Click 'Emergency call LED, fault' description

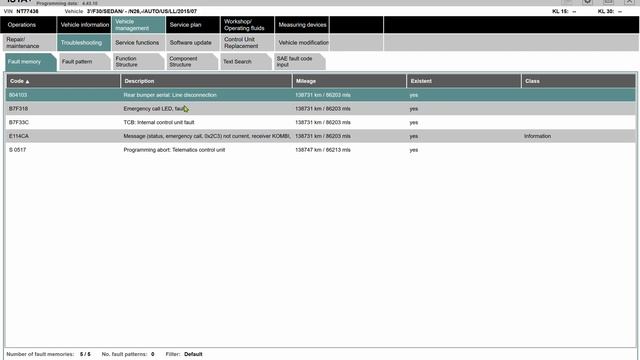coord(155,109)
